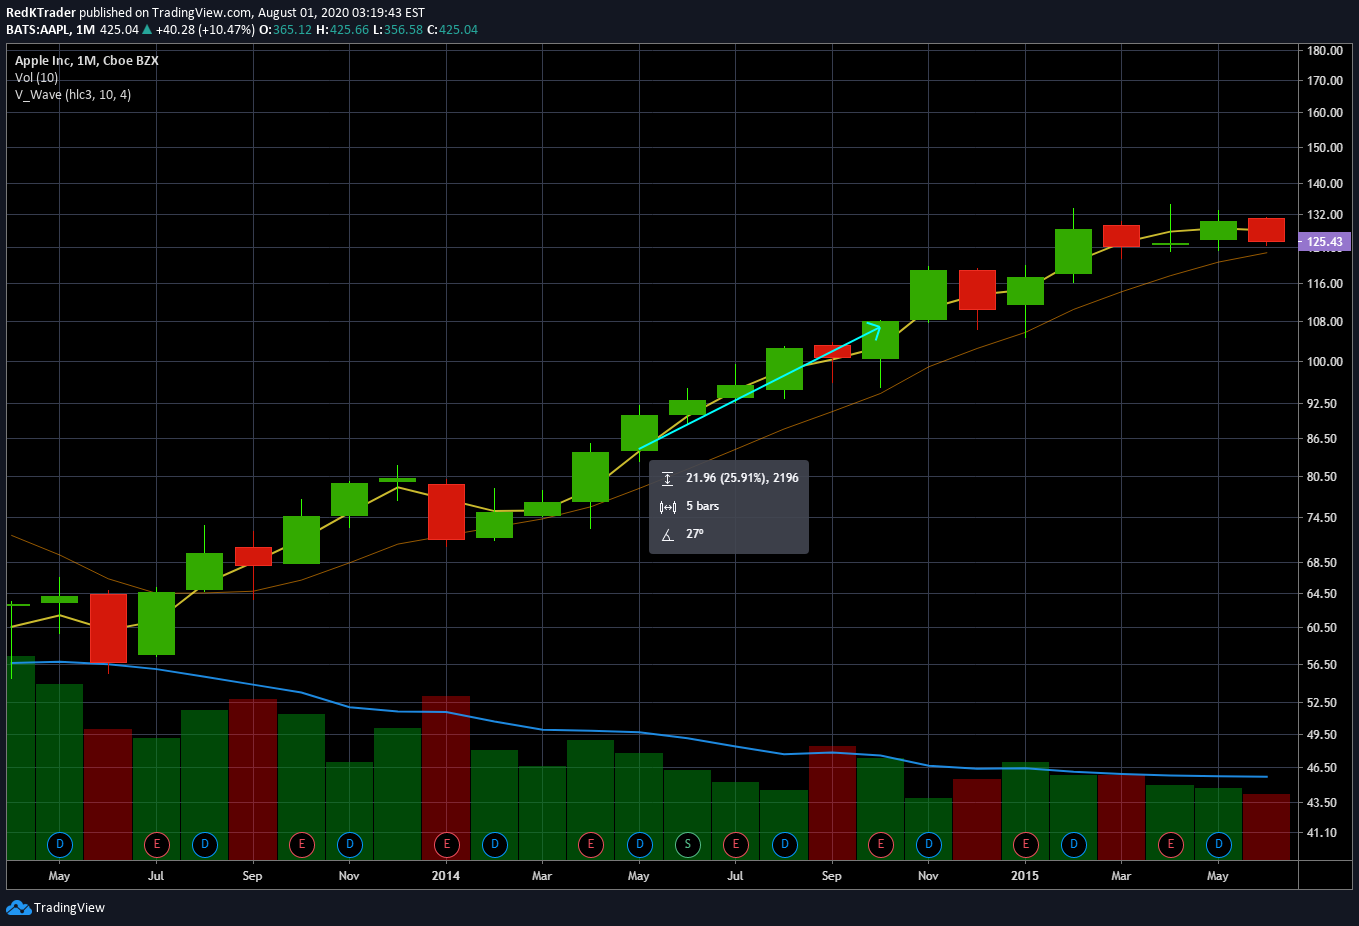The height and width of the screenshot is (926, 1359).
Task: Click the 2015 label on the time axis
Action: point(1025,876)
